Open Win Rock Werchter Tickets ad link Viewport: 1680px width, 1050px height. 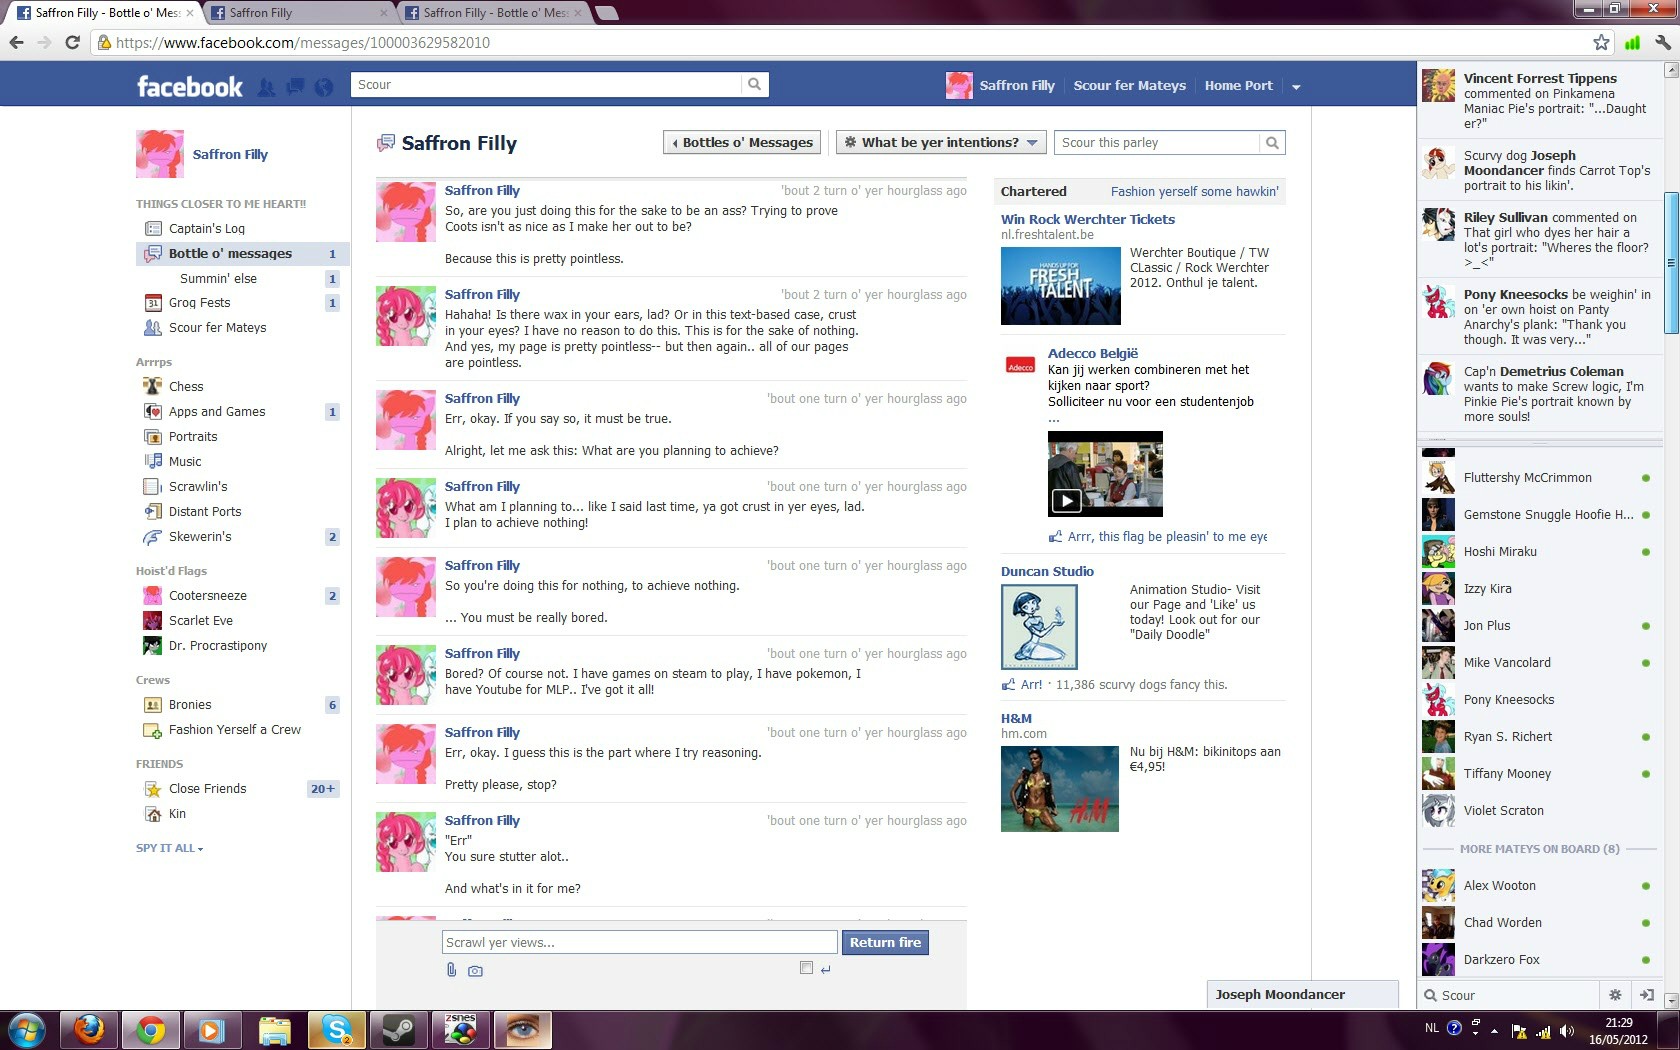1088,219
